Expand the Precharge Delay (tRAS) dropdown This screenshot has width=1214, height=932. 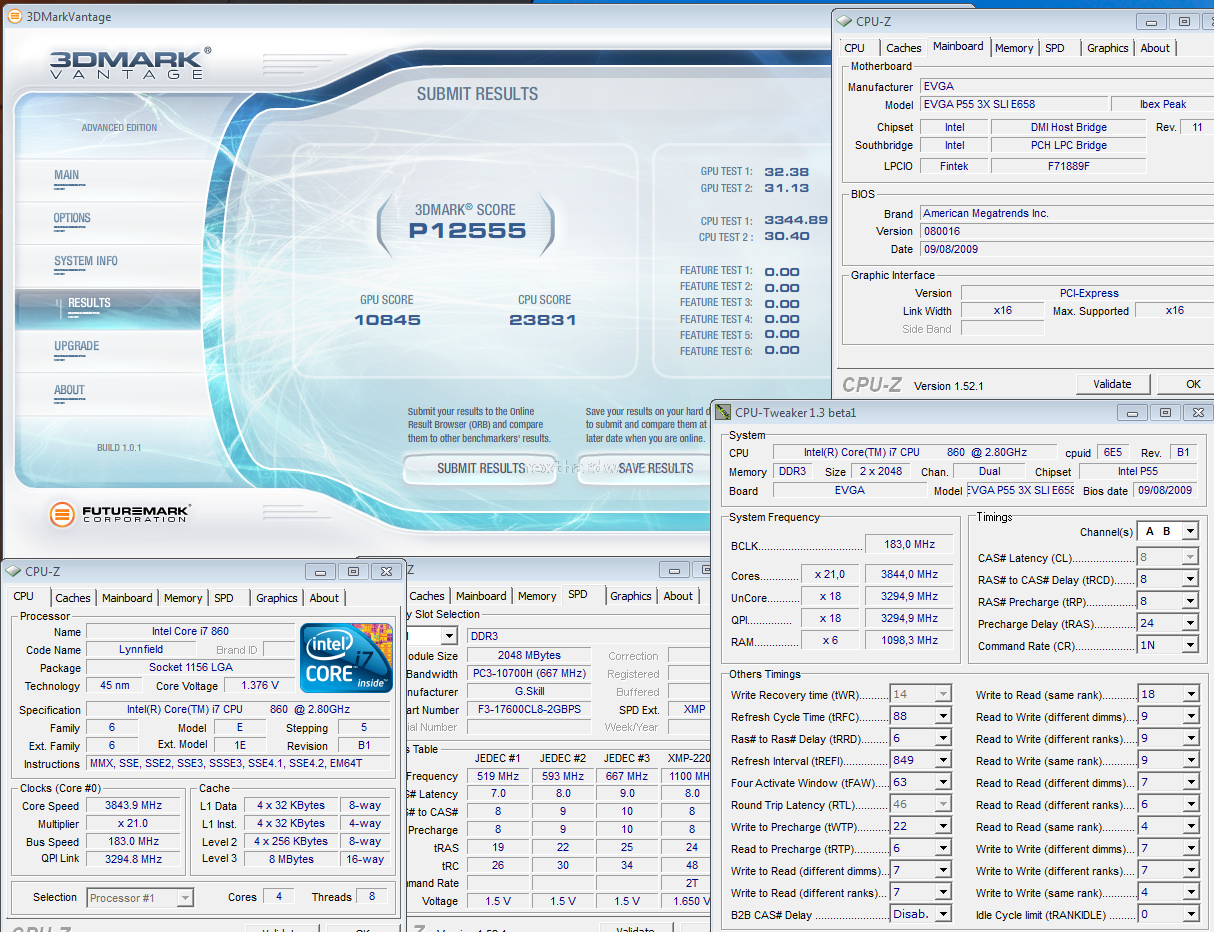coord(1190,623)
